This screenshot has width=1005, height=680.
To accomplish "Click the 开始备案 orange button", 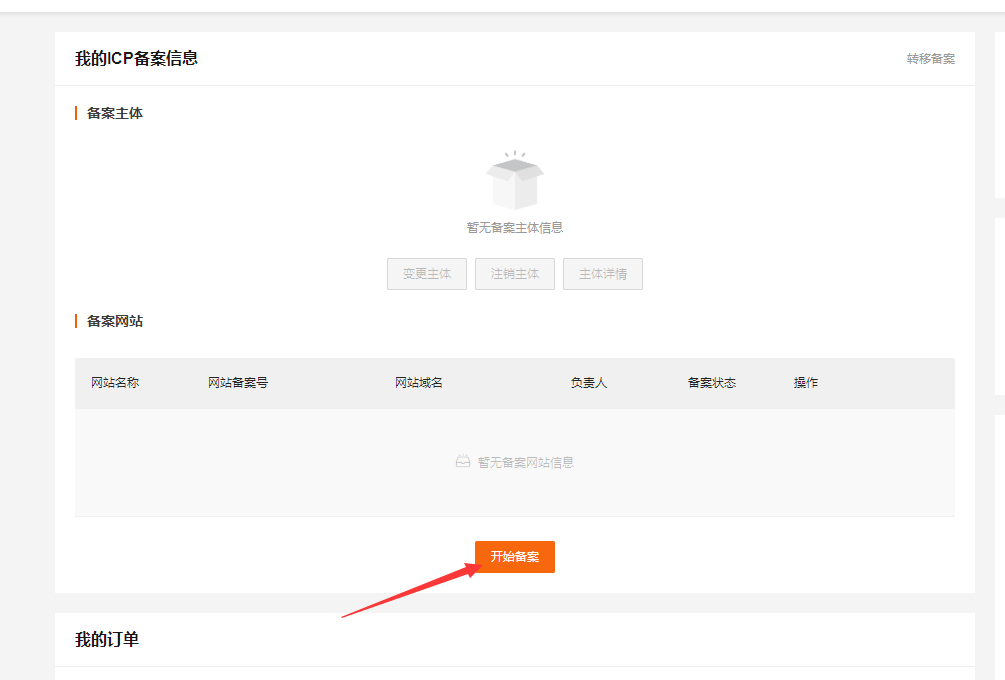I will (x=515, y=557).
